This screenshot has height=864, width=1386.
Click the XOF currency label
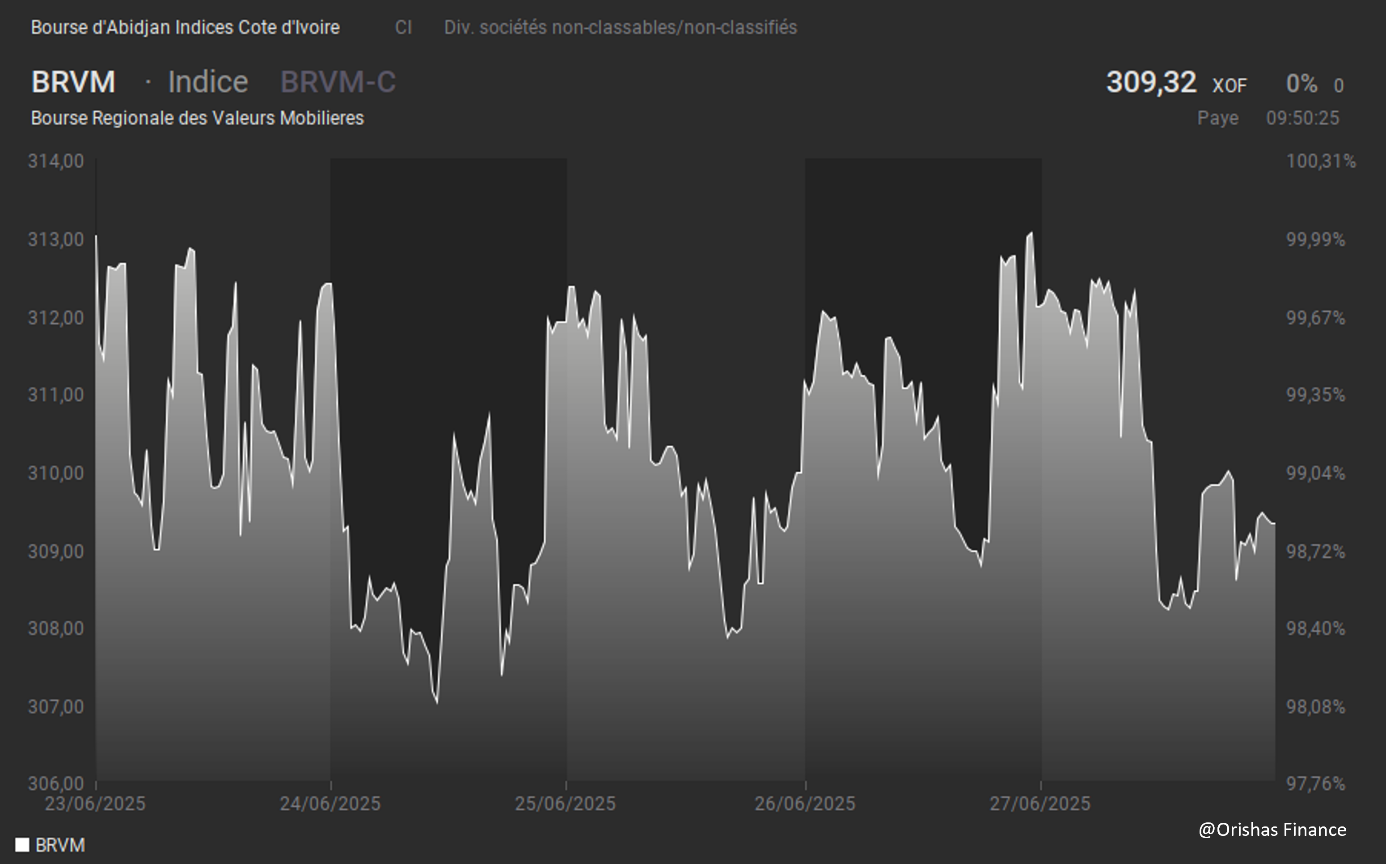coord(1230,86)
